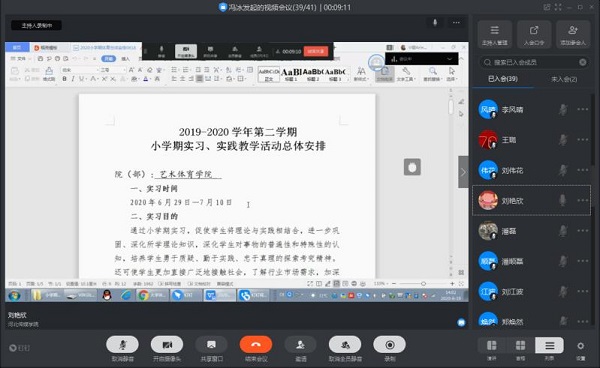Open more options for 潘顺磊
The width and height of the screenshot is (600, 368).
click(583, 261)
